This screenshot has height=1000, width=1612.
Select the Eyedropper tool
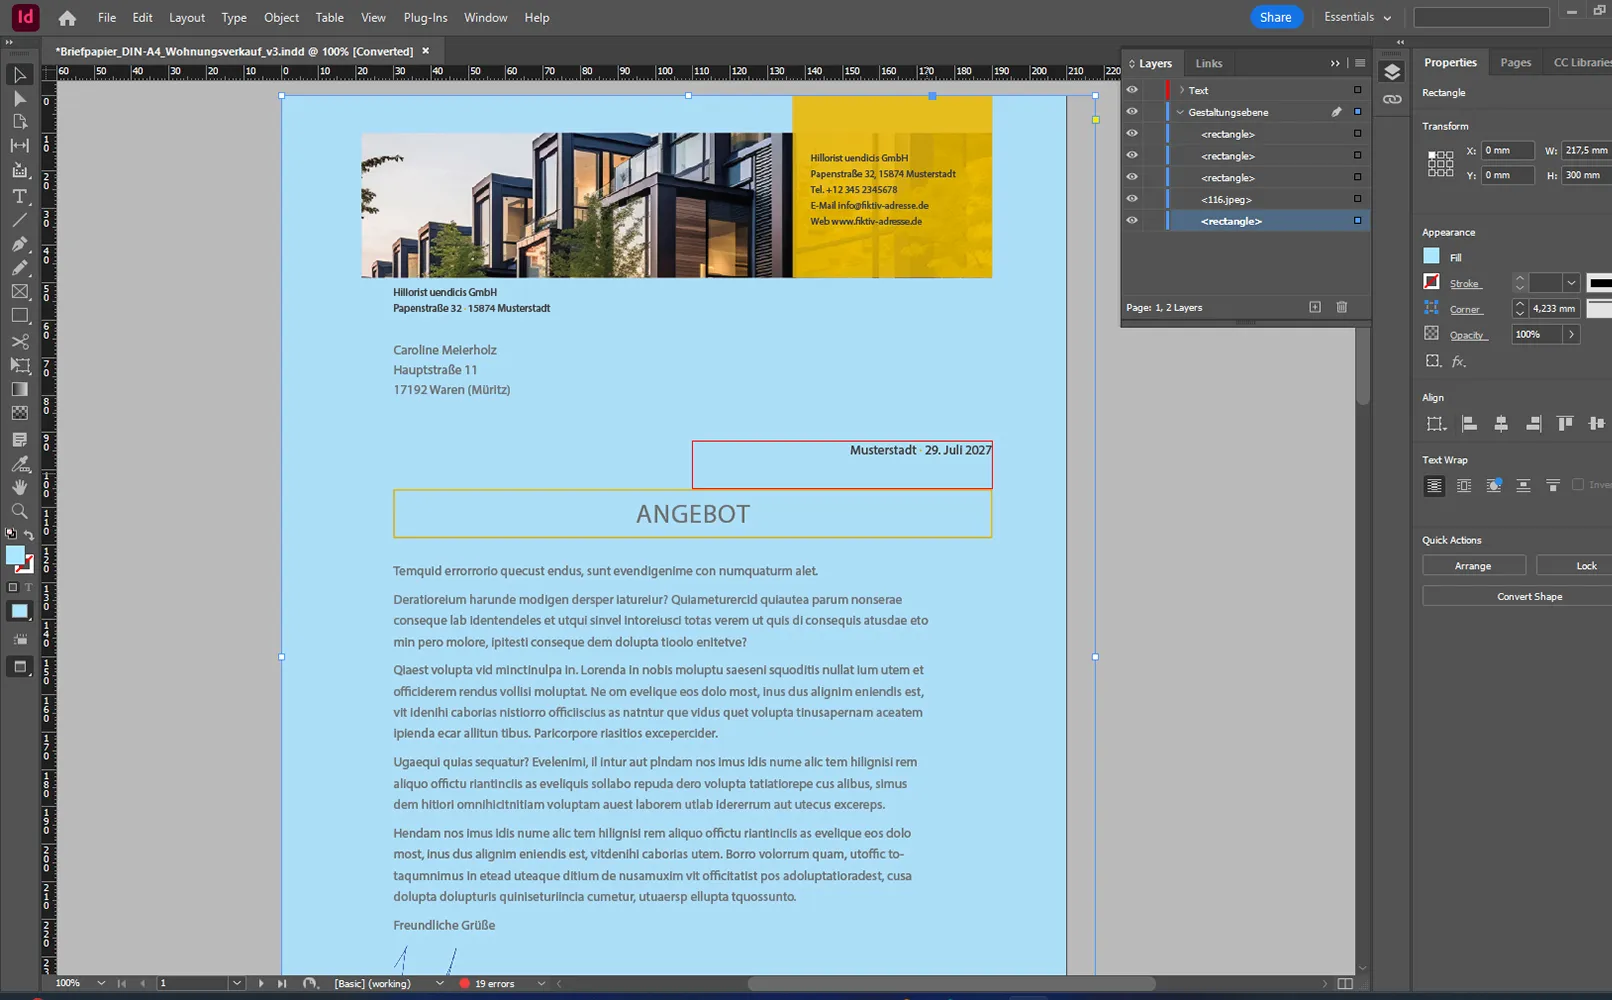pos(19,464)
